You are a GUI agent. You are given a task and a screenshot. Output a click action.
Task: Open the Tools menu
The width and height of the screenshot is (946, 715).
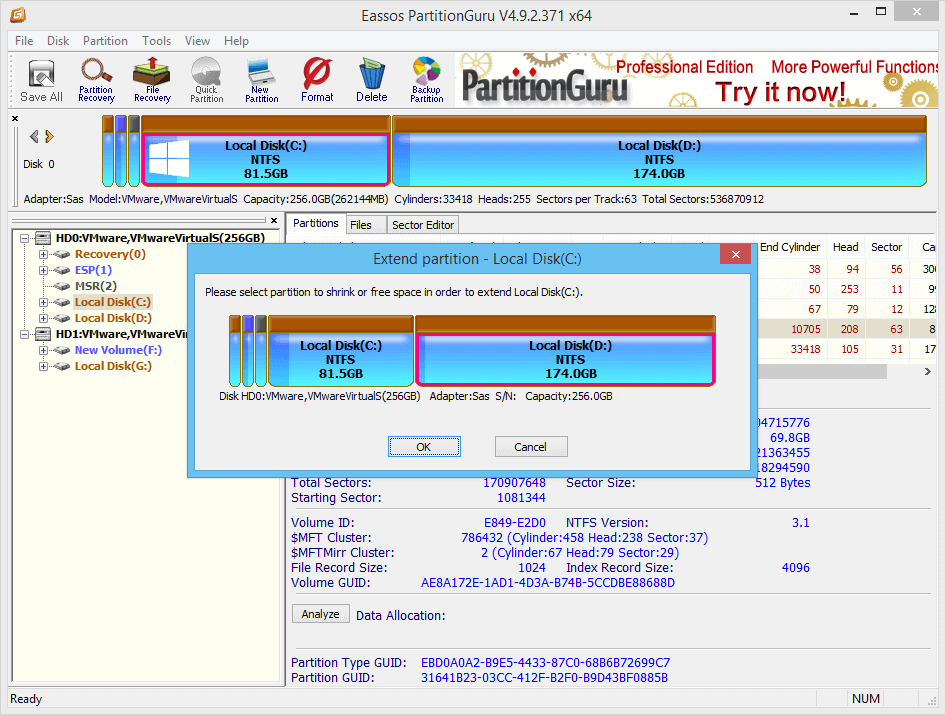156,41
